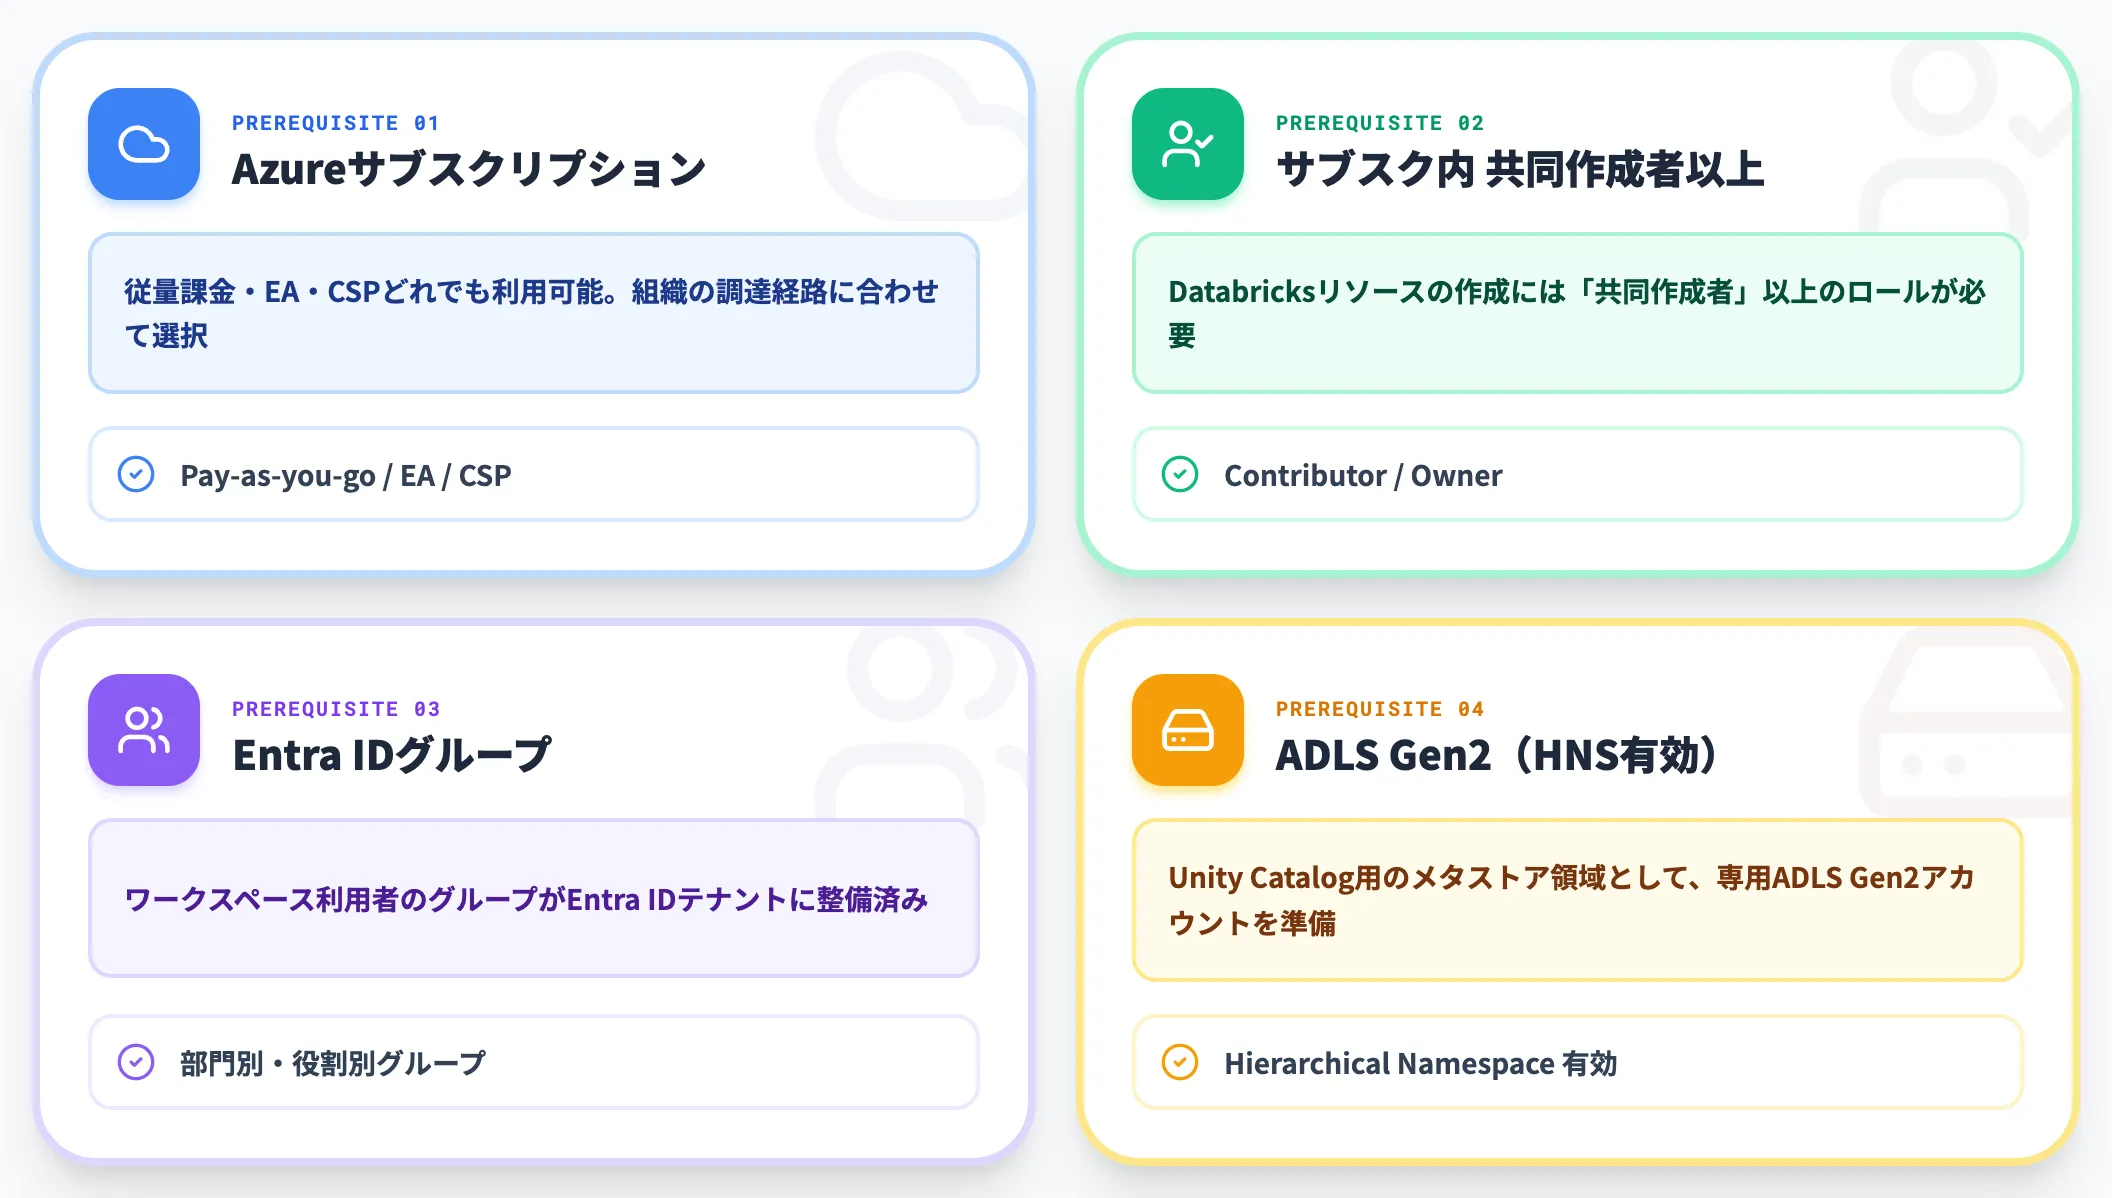
Task: Click the purple users icon for Entra ID groups
Action: pos(144,730)
